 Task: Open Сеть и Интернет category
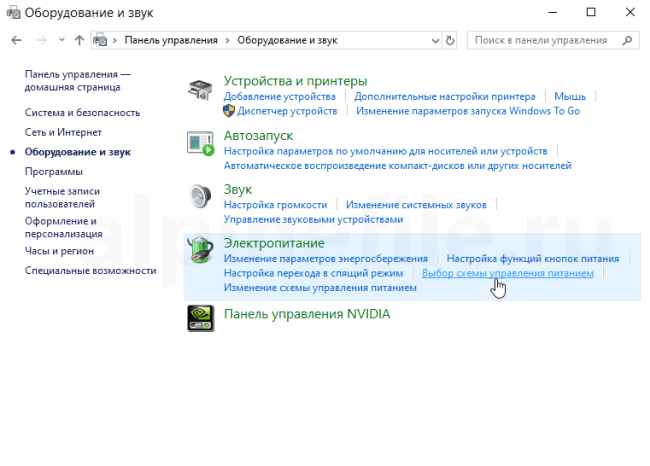click(x=63, y=132)
